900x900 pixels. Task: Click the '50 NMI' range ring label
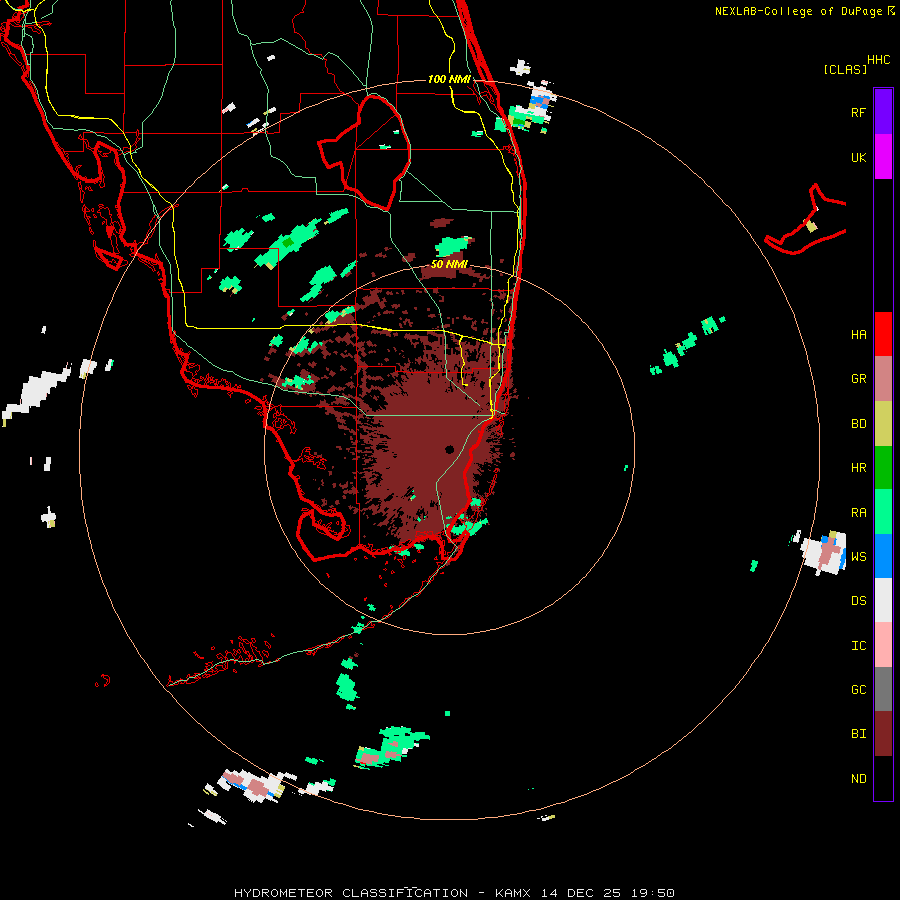pyautogui.click(x=449, y=264)
